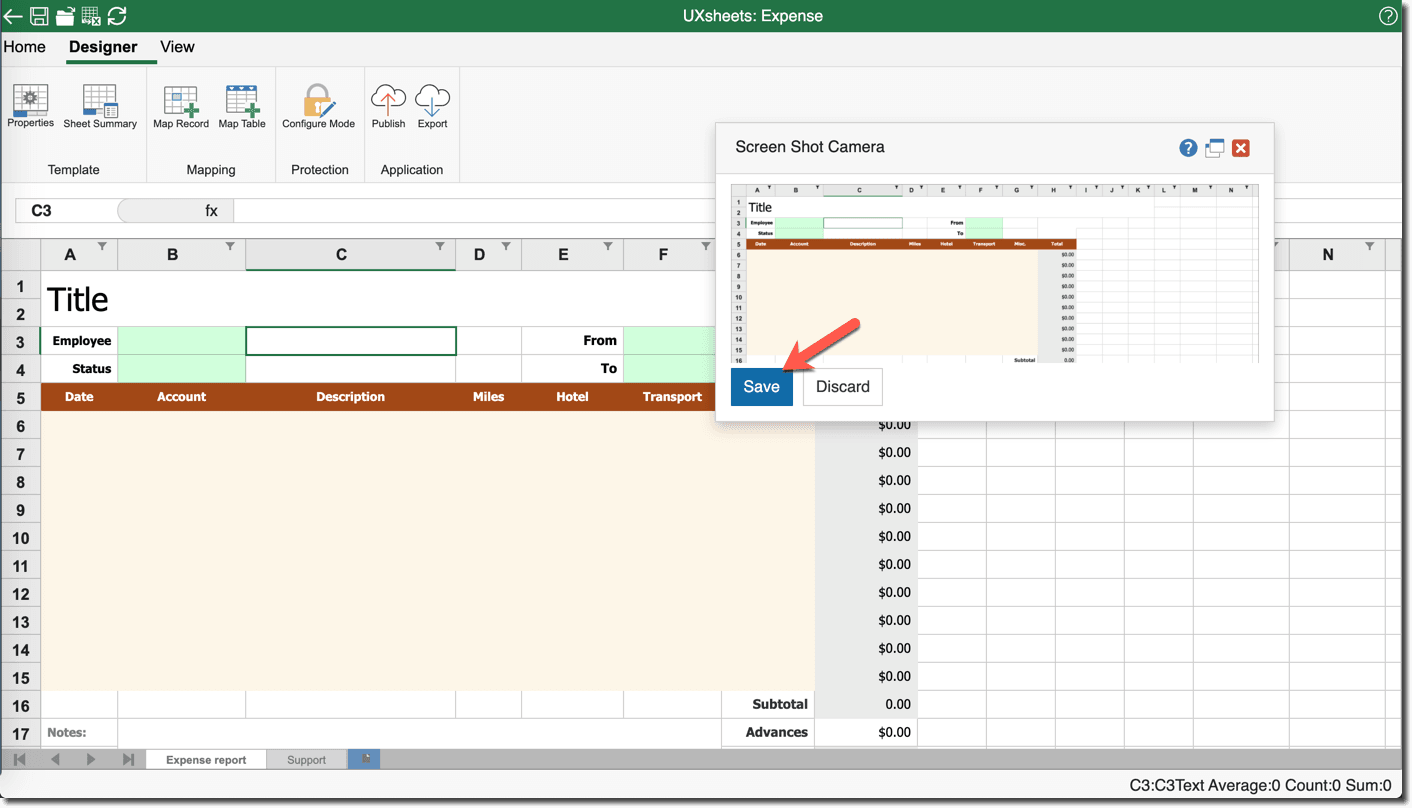Open Screen Shot Camera dialog help
1412x808 pixels.
point(1188,148)
